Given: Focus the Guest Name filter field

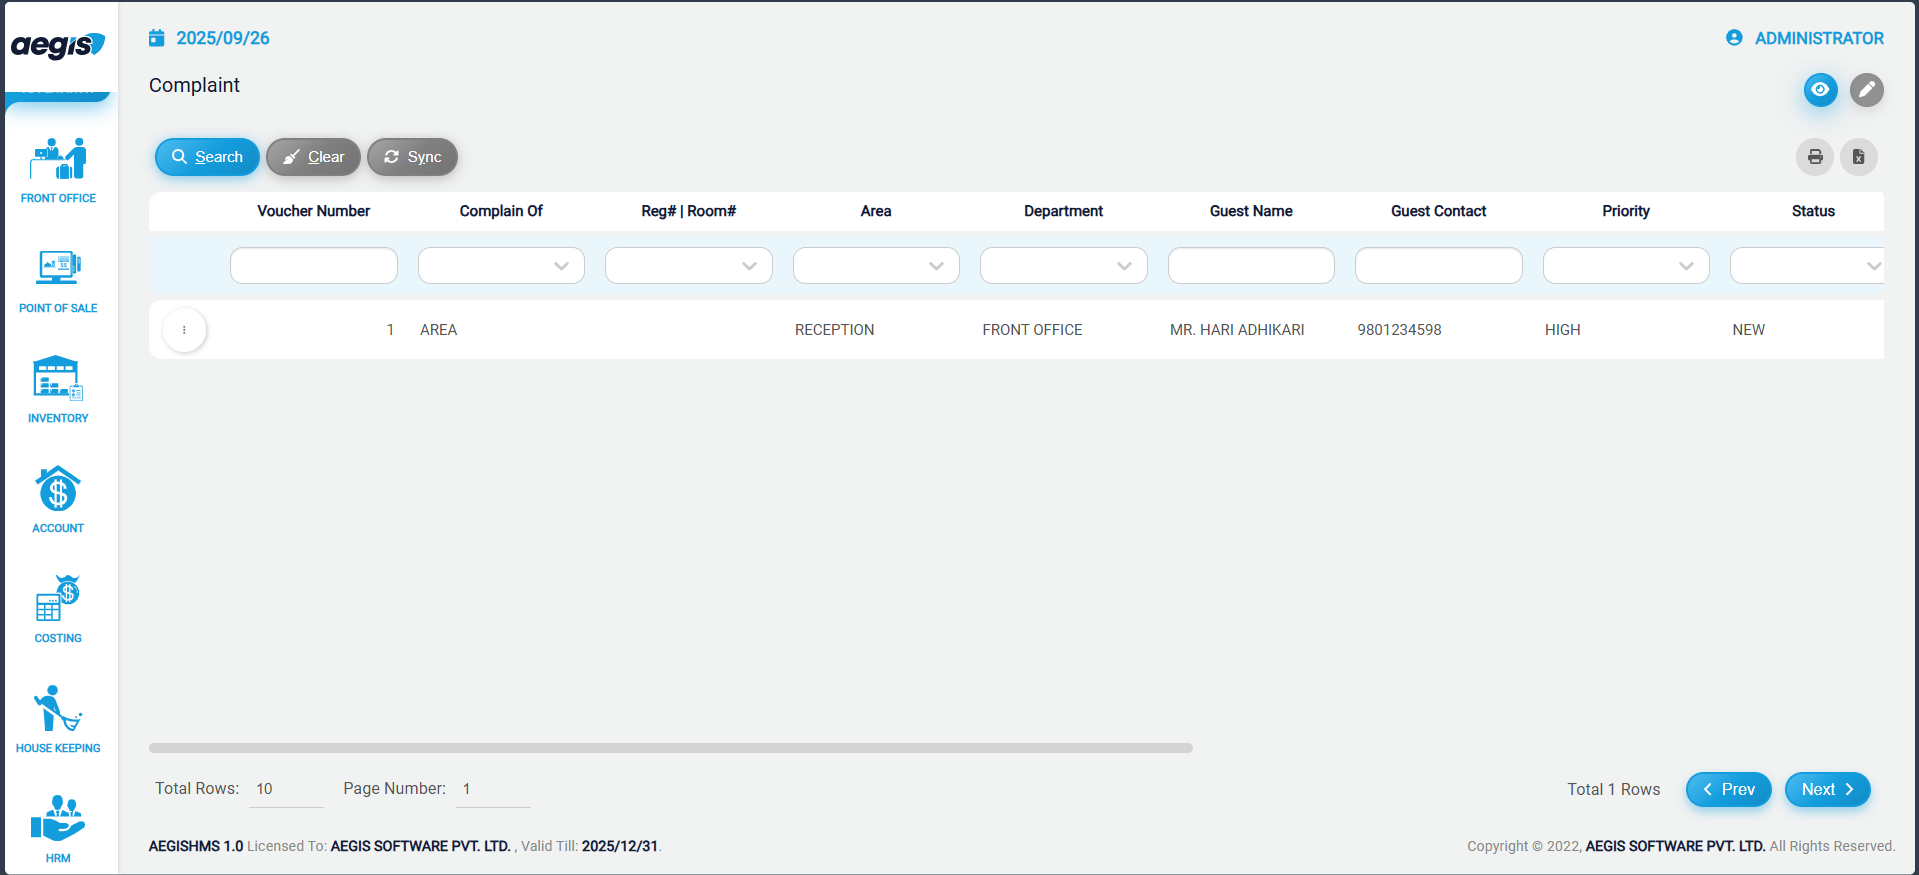Looking at the screenshot, I should tap(1251, 266).
